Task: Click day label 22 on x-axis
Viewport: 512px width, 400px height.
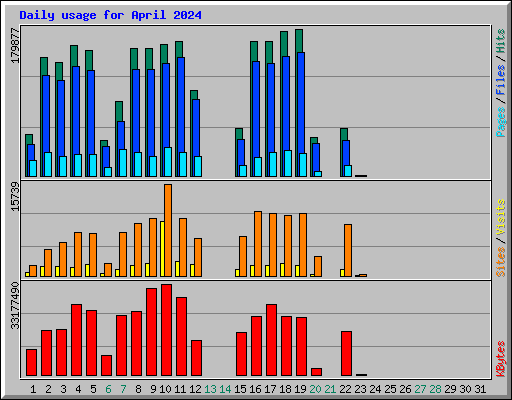Action: point(345,389)
